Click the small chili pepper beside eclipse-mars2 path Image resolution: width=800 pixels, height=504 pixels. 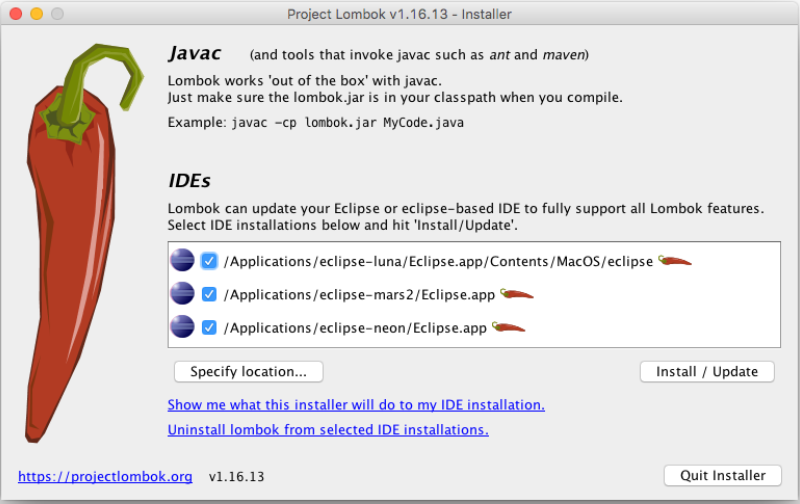(516, 294)
